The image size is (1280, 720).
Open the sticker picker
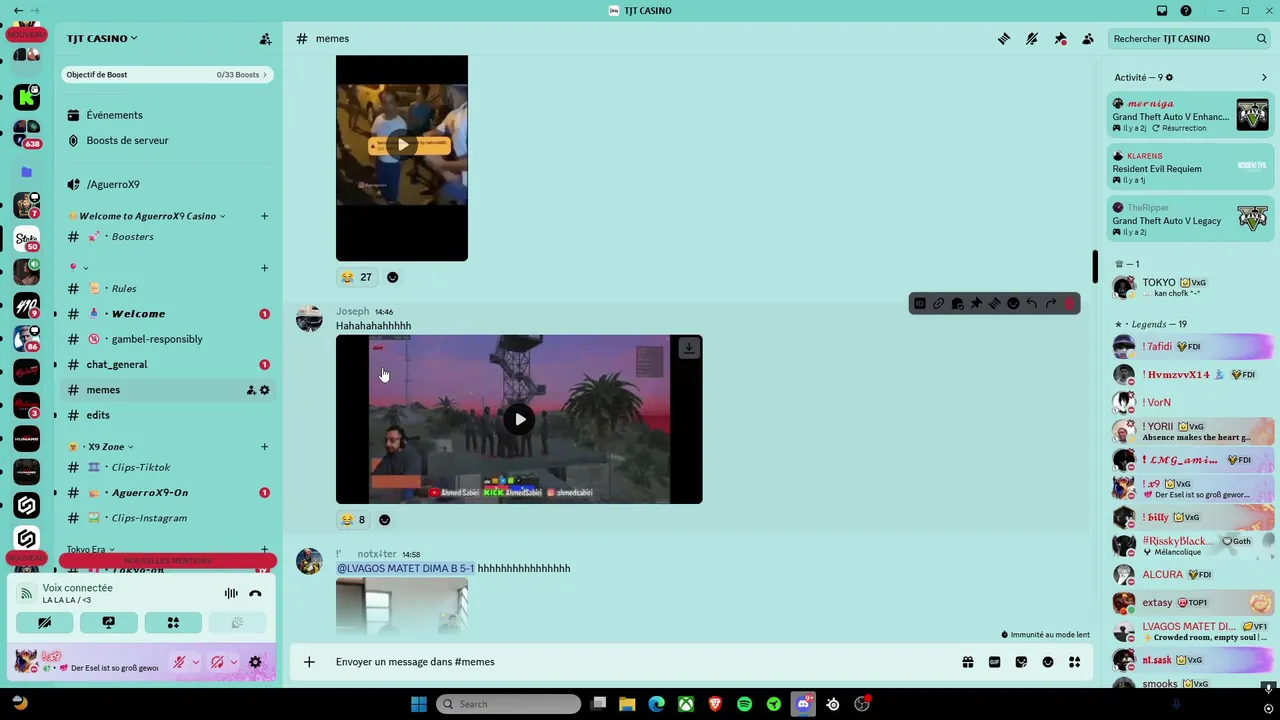pyautogui.click(x=1021, y=662)
